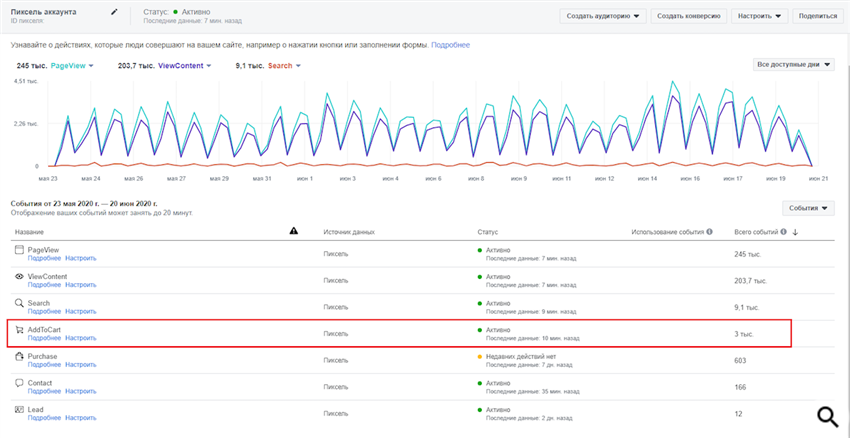Click the 'Создать конверсию' button

(689, 16)
